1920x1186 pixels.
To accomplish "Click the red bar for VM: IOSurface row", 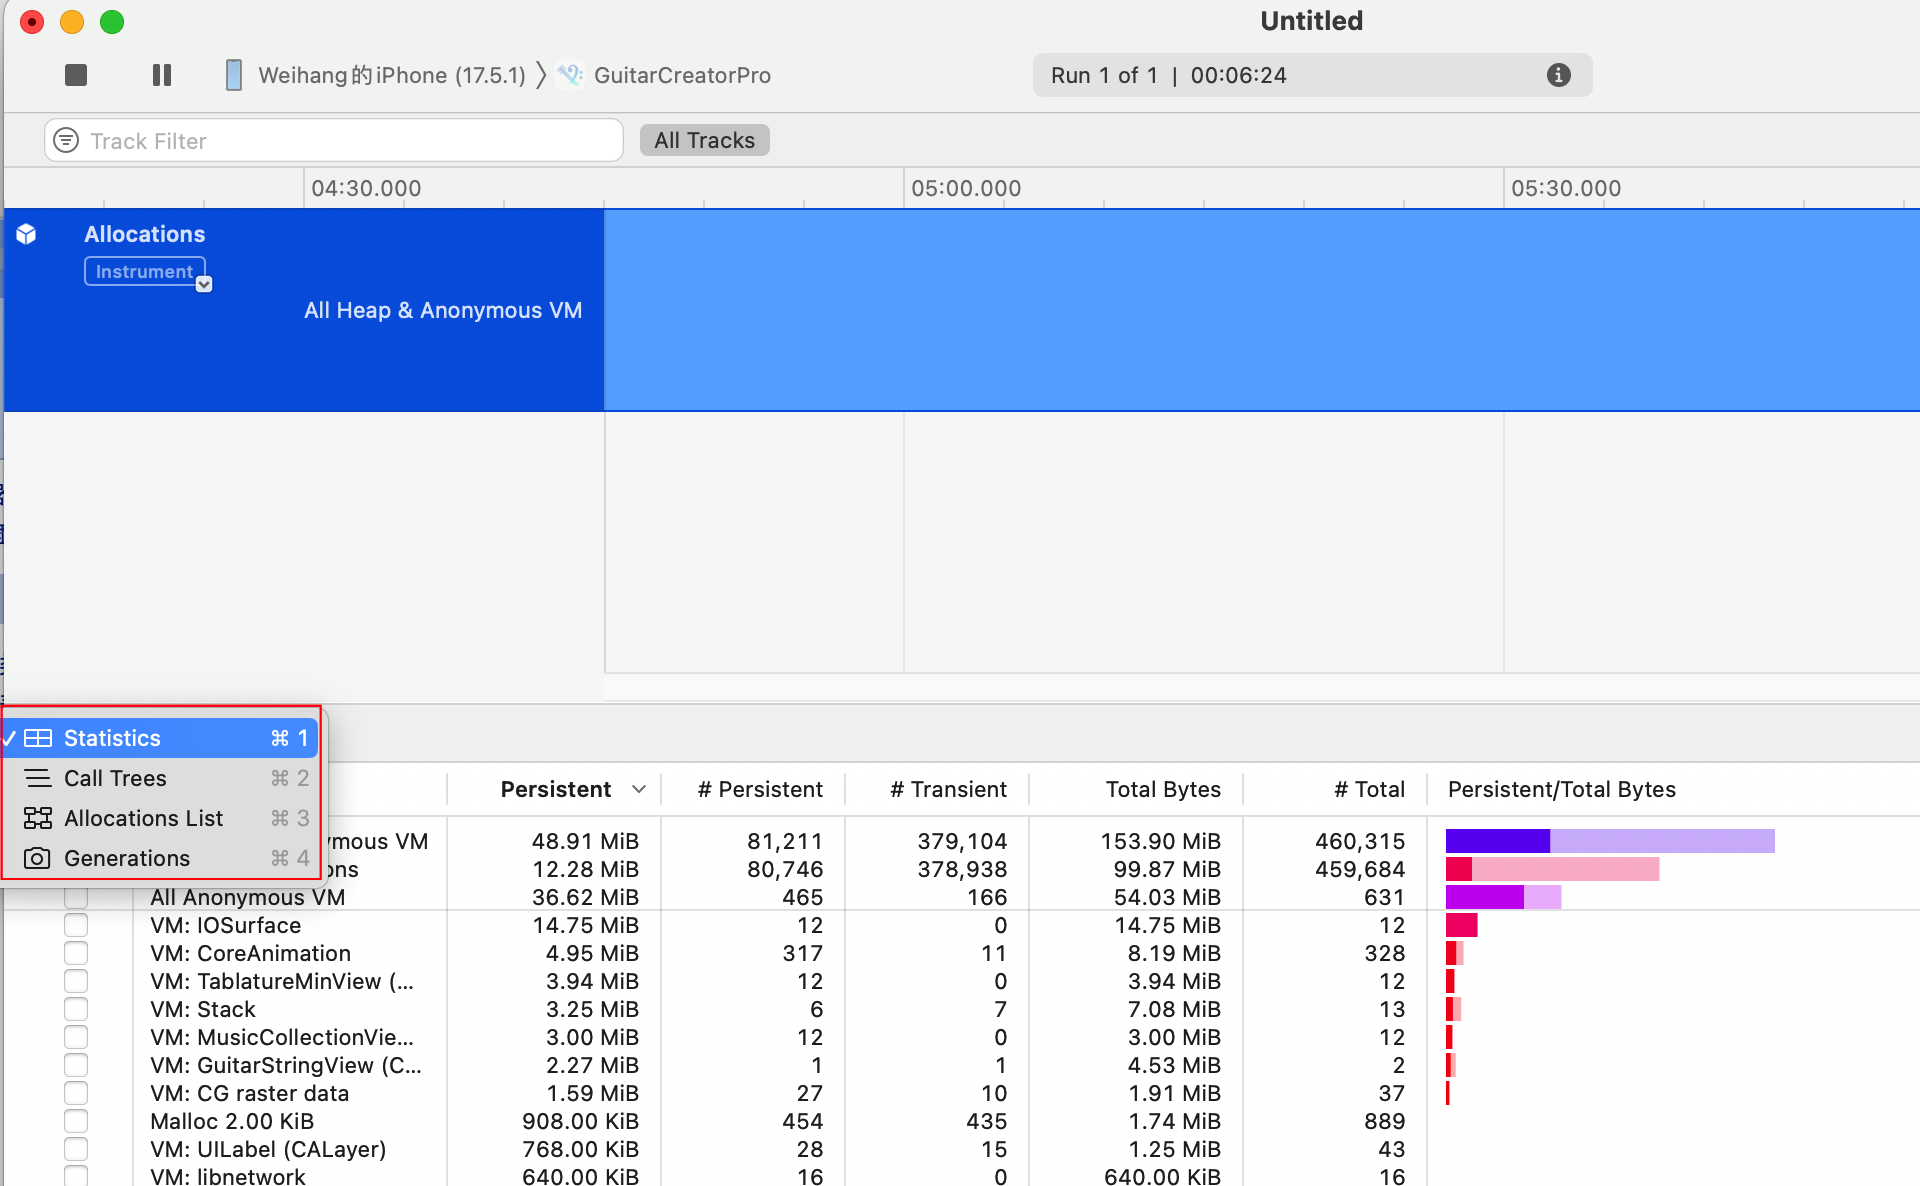I will pos(1461,925).
